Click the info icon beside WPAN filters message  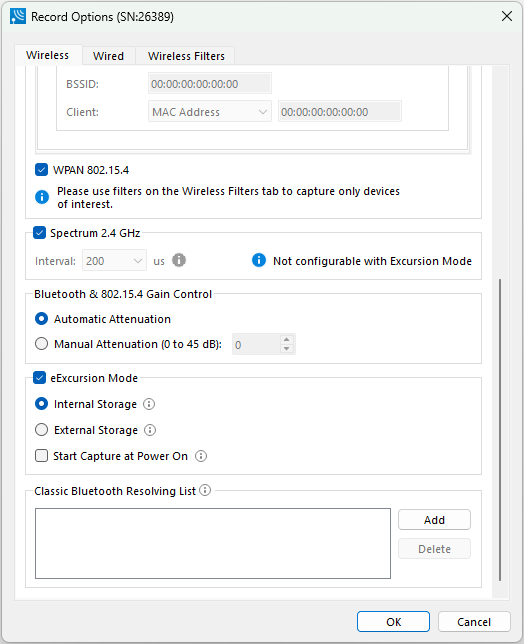pos(42,197)
